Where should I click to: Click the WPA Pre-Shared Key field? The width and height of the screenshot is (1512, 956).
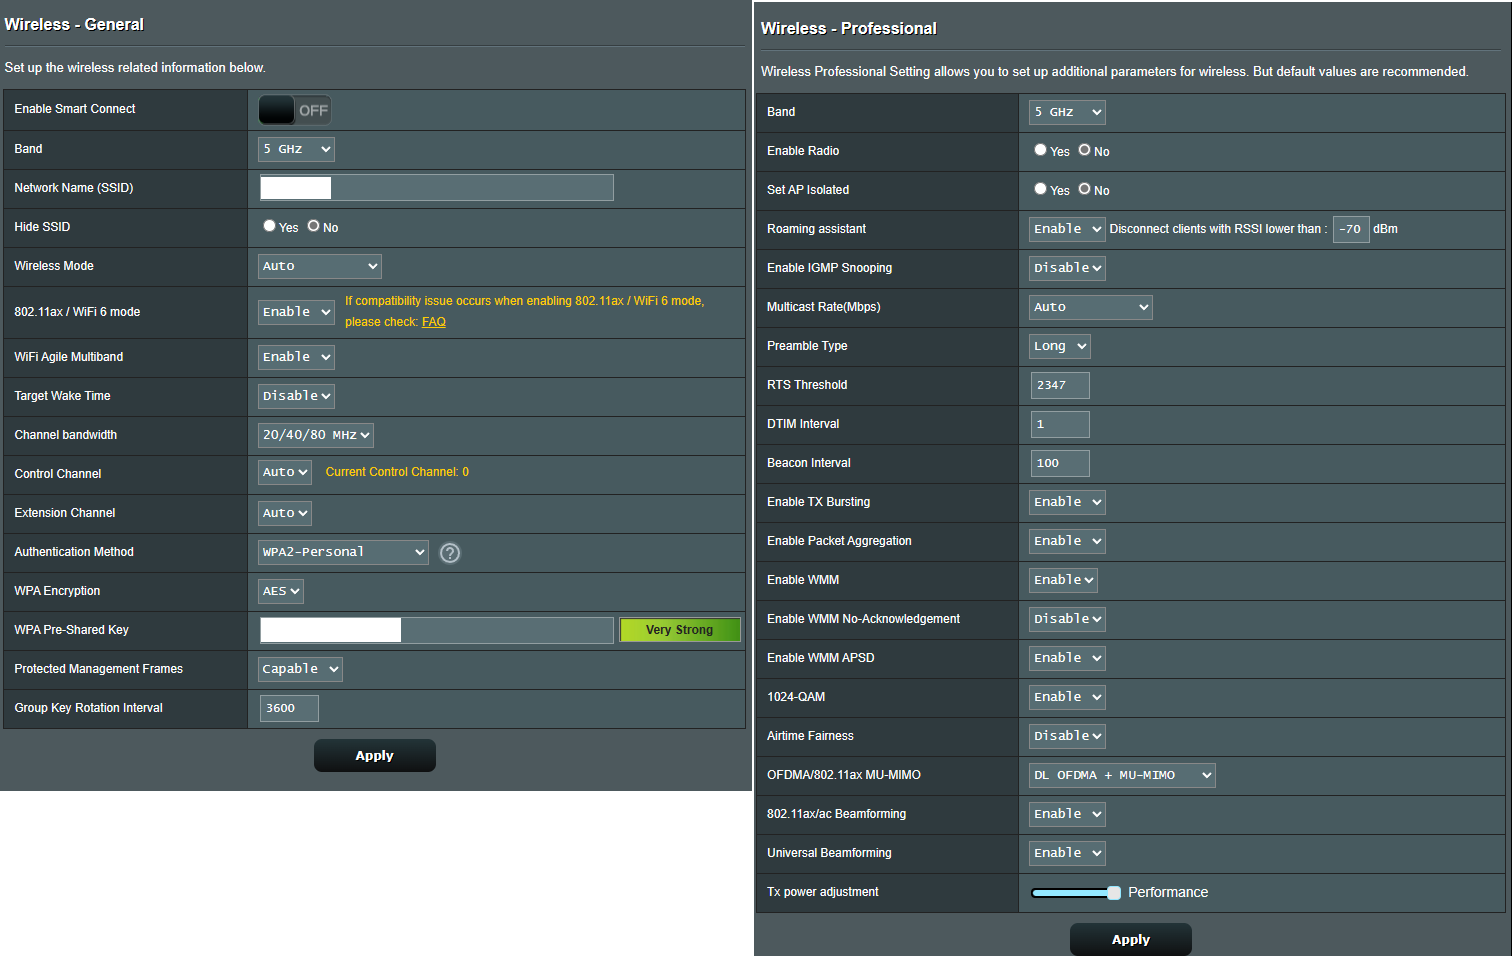[x=437, y=630]
